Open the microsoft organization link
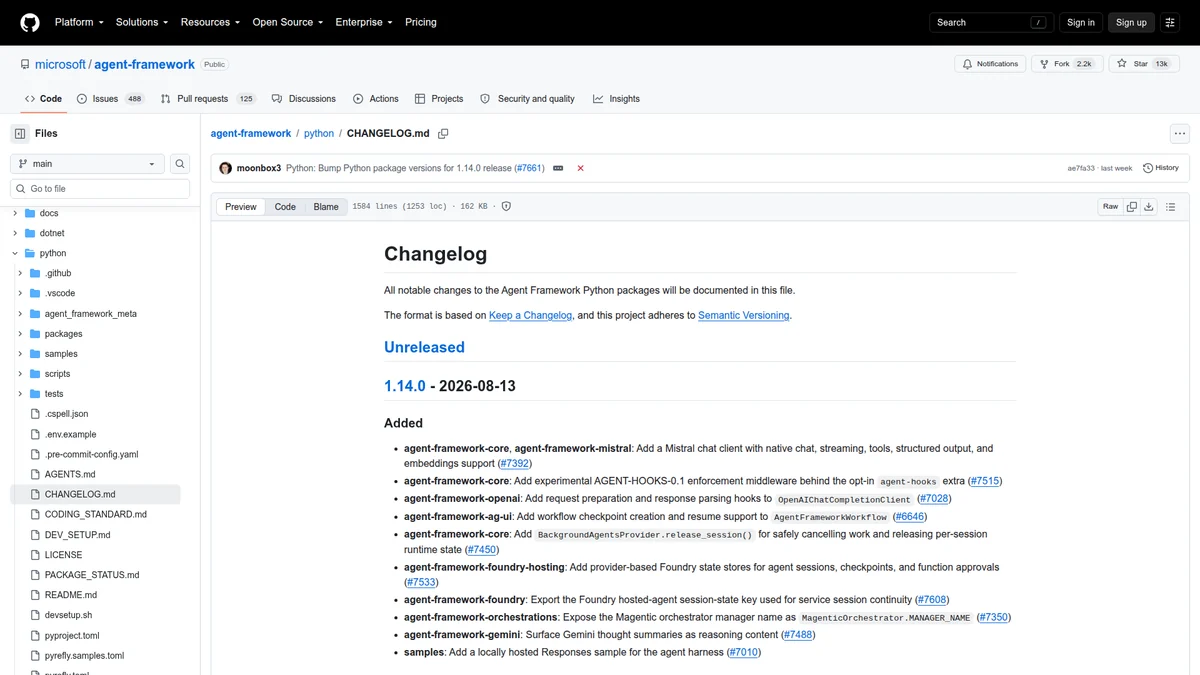 (x=60, y=64)
